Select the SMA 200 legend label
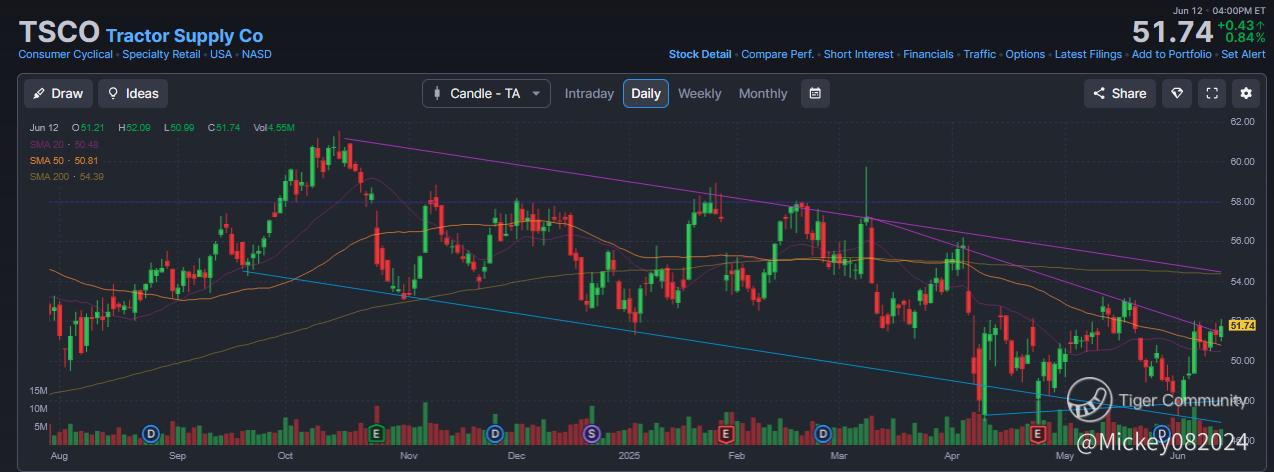 pyautogui.click(x=67, y=176)
